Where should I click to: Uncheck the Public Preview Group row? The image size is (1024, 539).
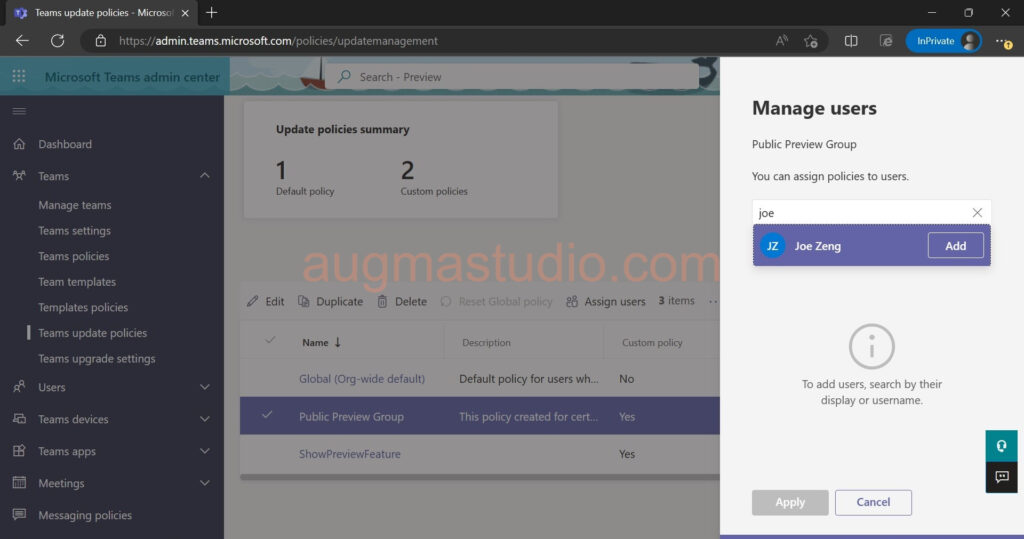267,416
